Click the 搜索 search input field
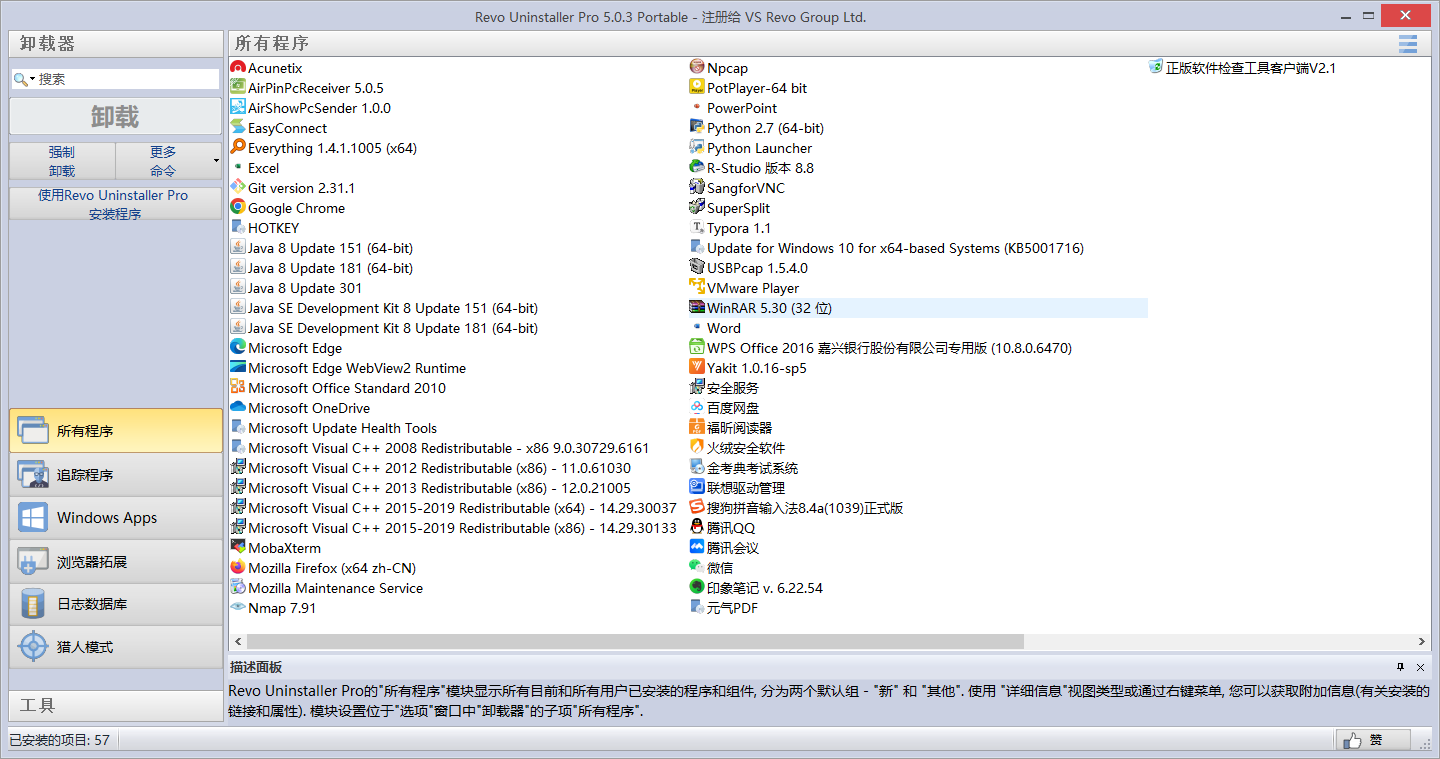1440x759 pixels. click(126, 79)
